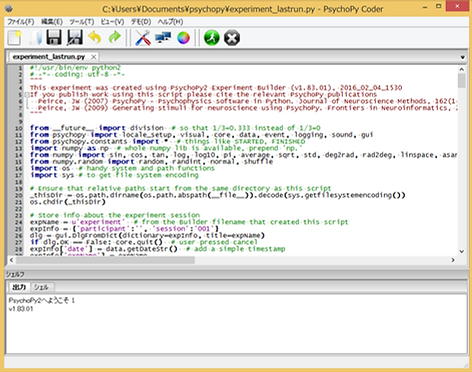Click PsychoPy app icon in title bar
The height and width of the screenshot is (372, 472).
9,8
